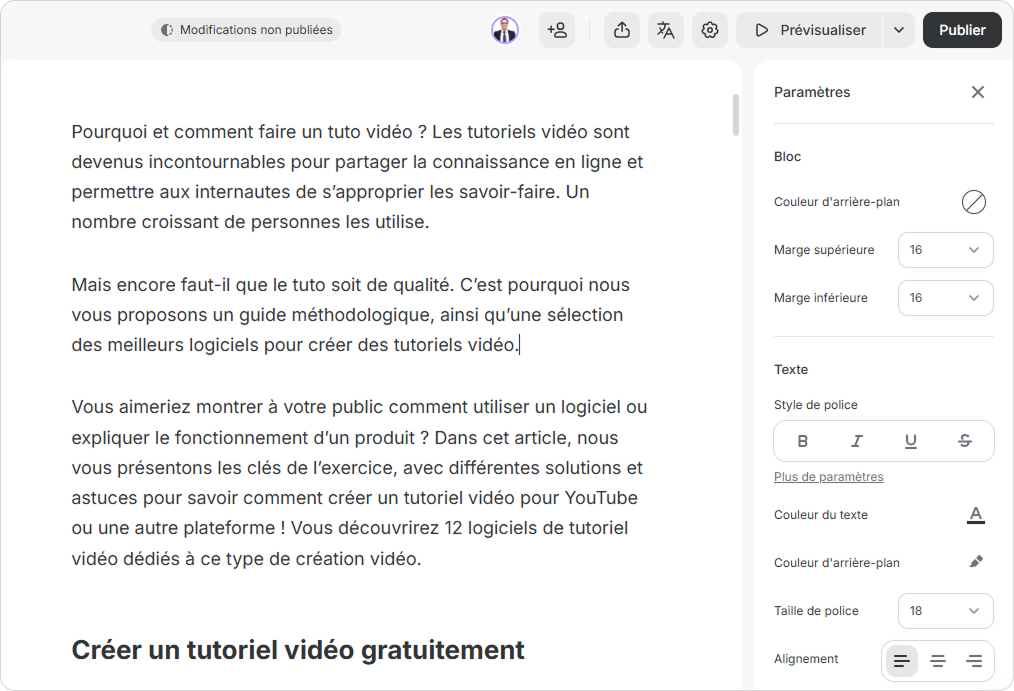
Task: Toggle strikethrough font style
Action: tap(964, 441)
